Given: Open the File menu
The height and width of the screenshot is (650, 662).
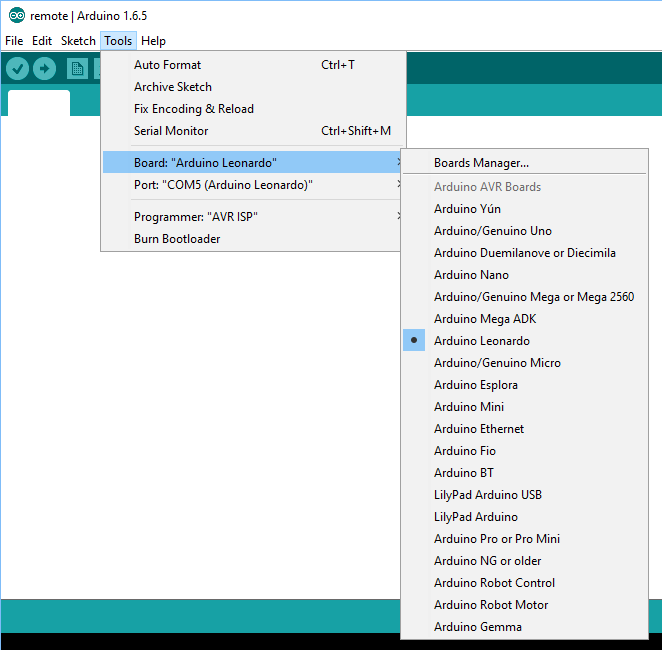Looking at the screenshot, I should 14,41.
